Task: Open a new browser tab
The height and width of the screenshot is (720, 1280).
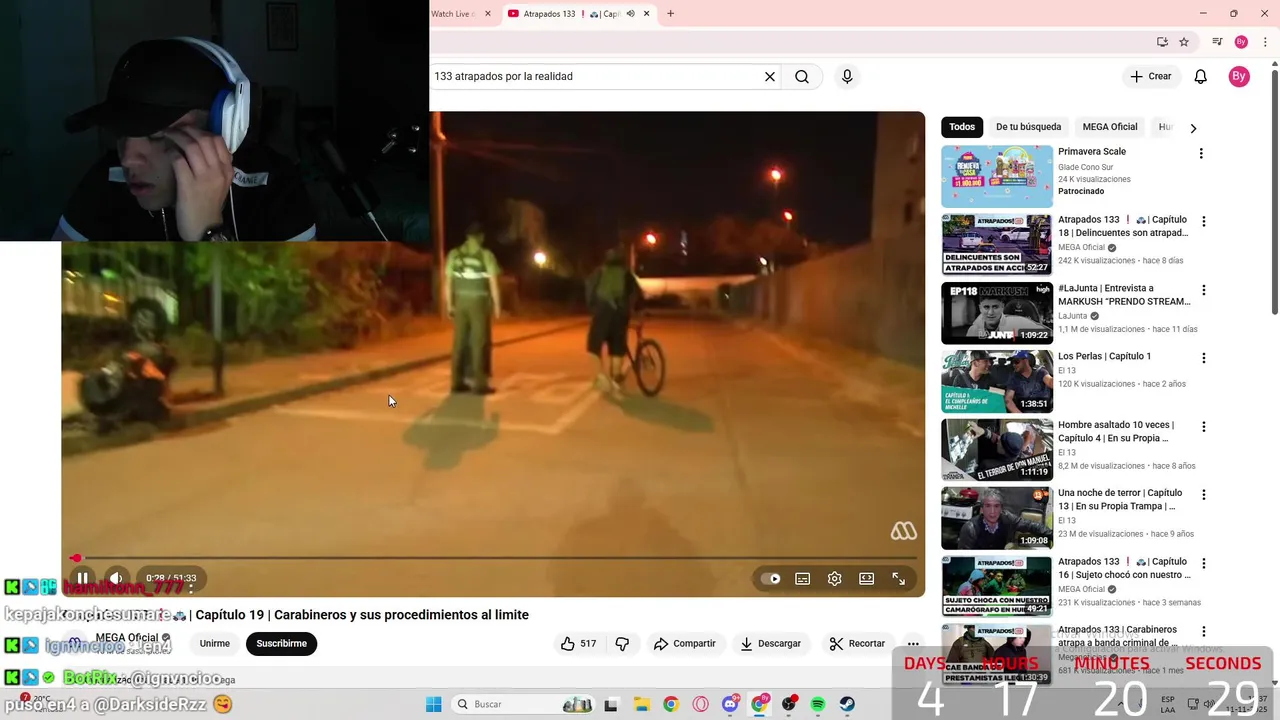Action: click(671, 14)
